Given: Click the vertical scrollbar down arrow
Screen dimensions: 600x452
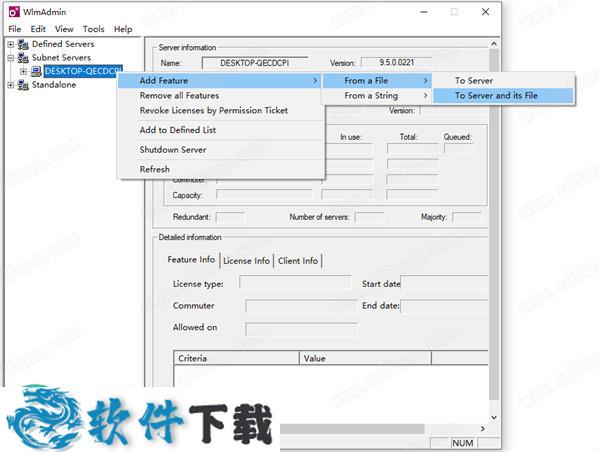Looking at the screenshot, I should click(494, 417).
